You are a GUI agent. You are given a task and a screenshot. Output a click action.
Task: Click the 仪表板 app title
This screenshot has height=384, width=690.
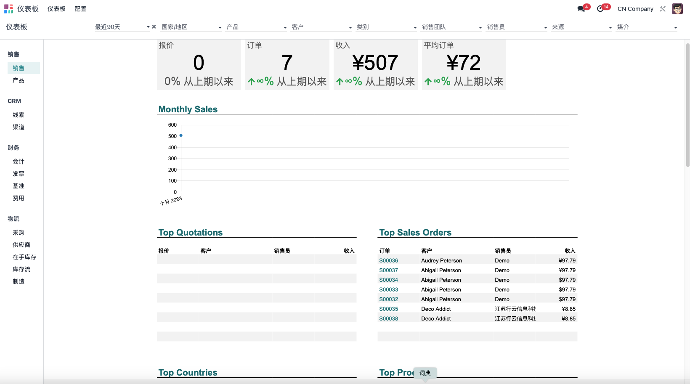click(28, 9)
